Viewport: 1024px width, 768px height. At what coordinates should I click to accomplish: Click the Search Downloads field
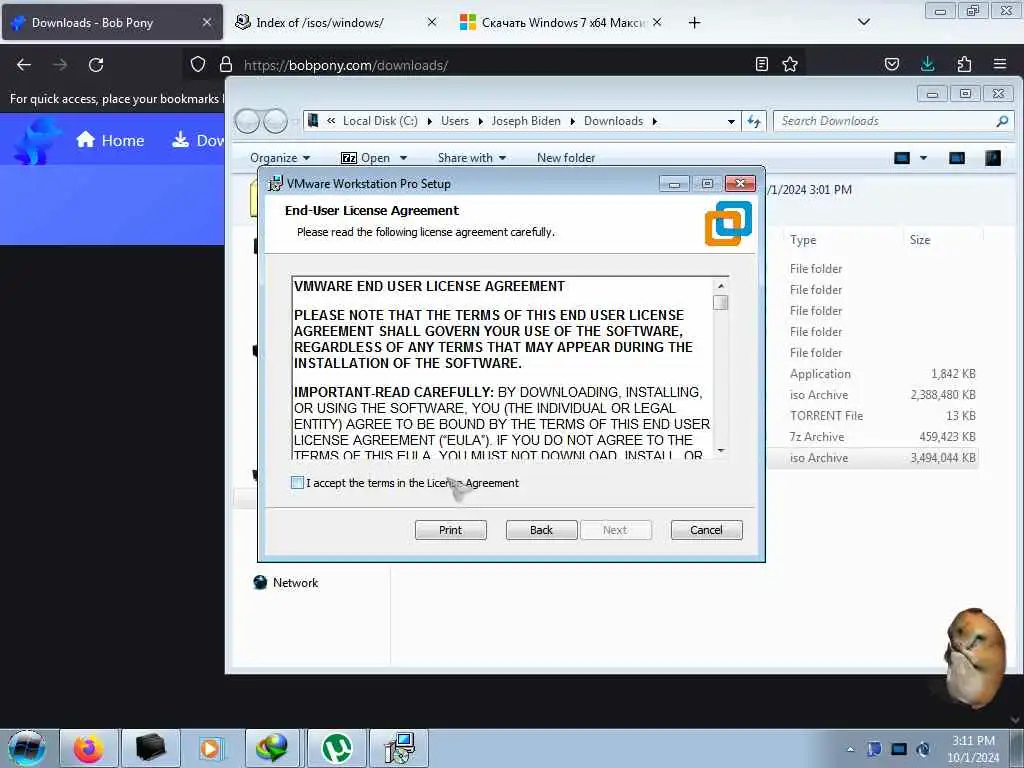(885, 121)
